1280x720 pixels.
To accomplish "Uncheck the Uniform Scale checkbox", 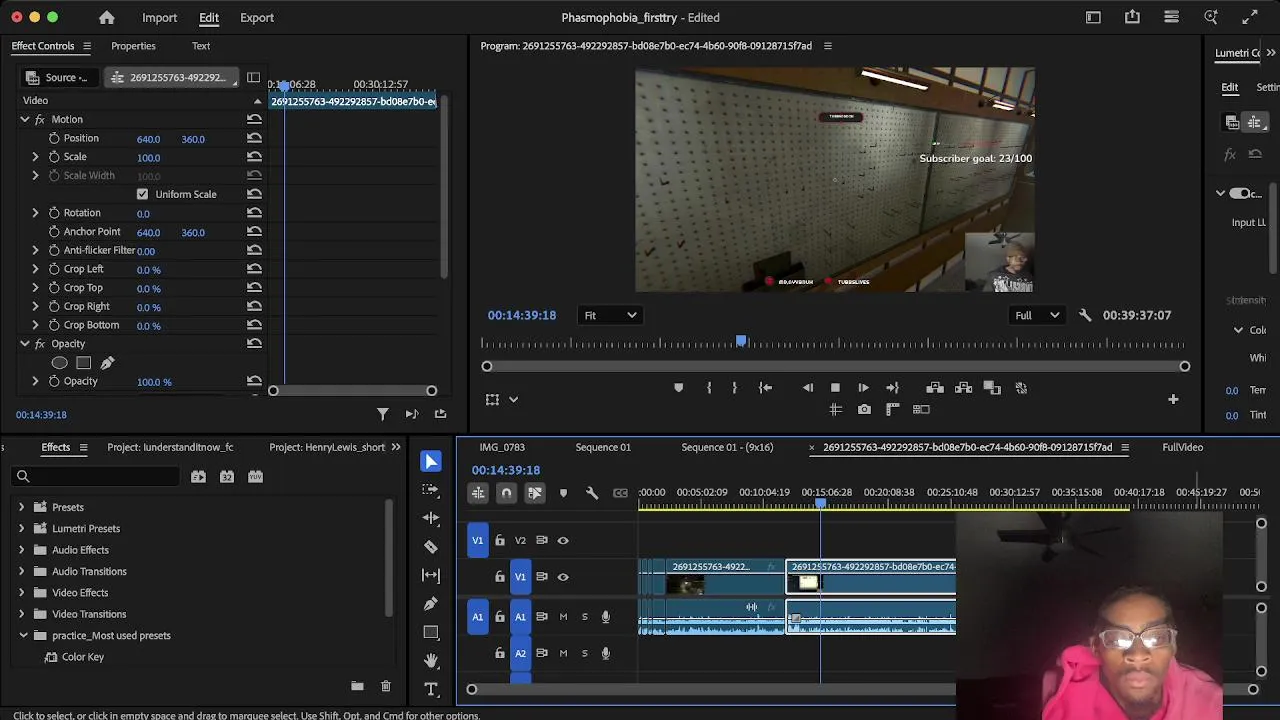I will click(x=142, y=194).
